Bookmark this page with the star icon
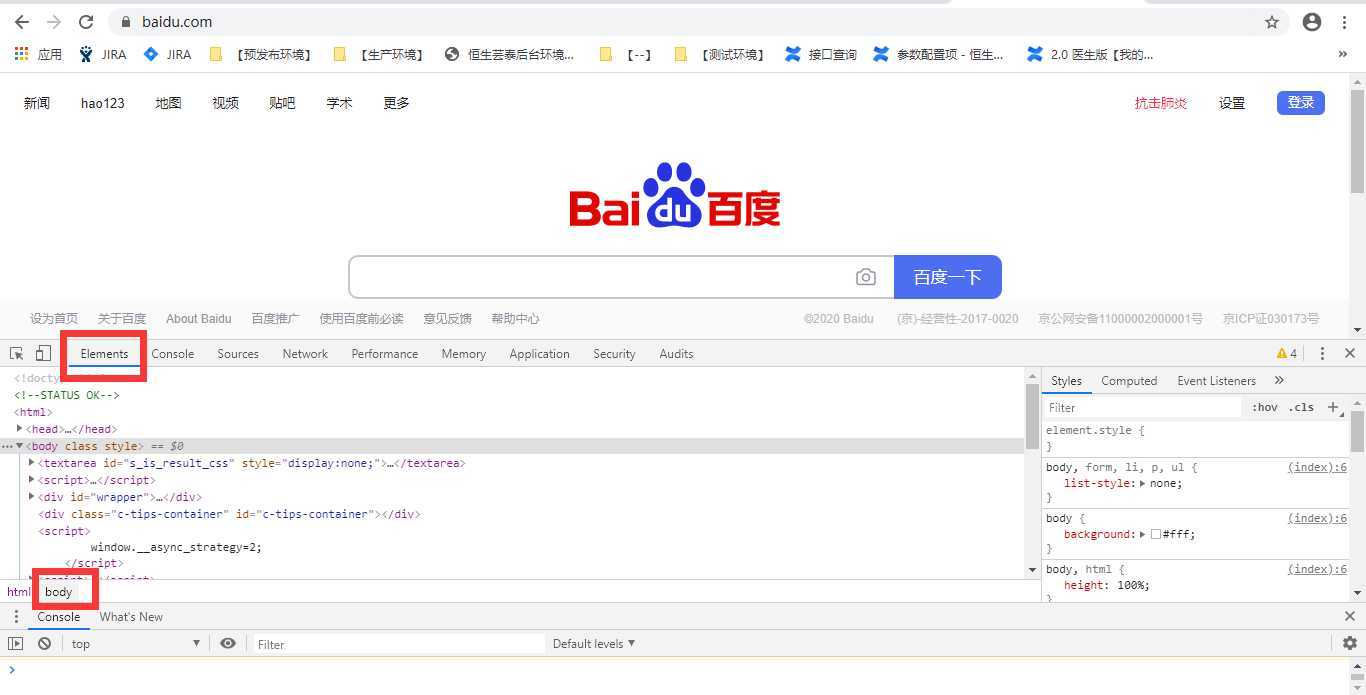Viewport: 1366px width, 695px height. pyautogui.click(x=1272, y=22)
